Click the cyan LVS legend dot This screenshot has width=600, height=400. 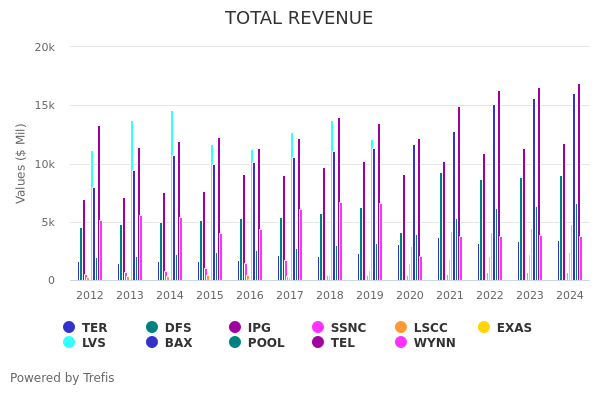click(x=69, y=342)
